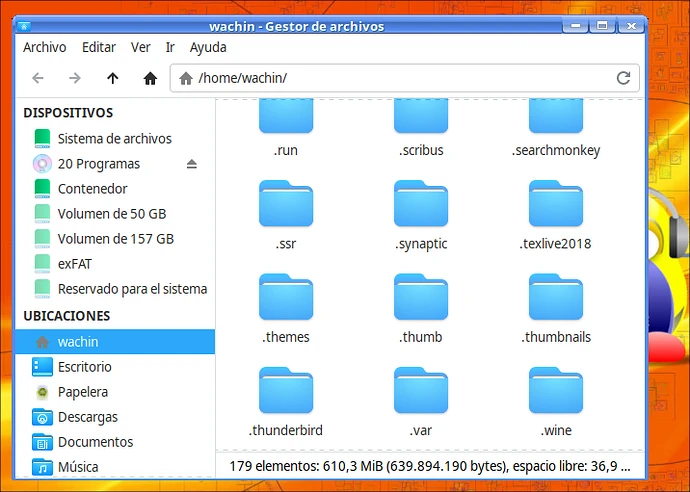Click the home icon inside path bar
The height and width of the screenshot is (492, 690).
click(186, 78)
